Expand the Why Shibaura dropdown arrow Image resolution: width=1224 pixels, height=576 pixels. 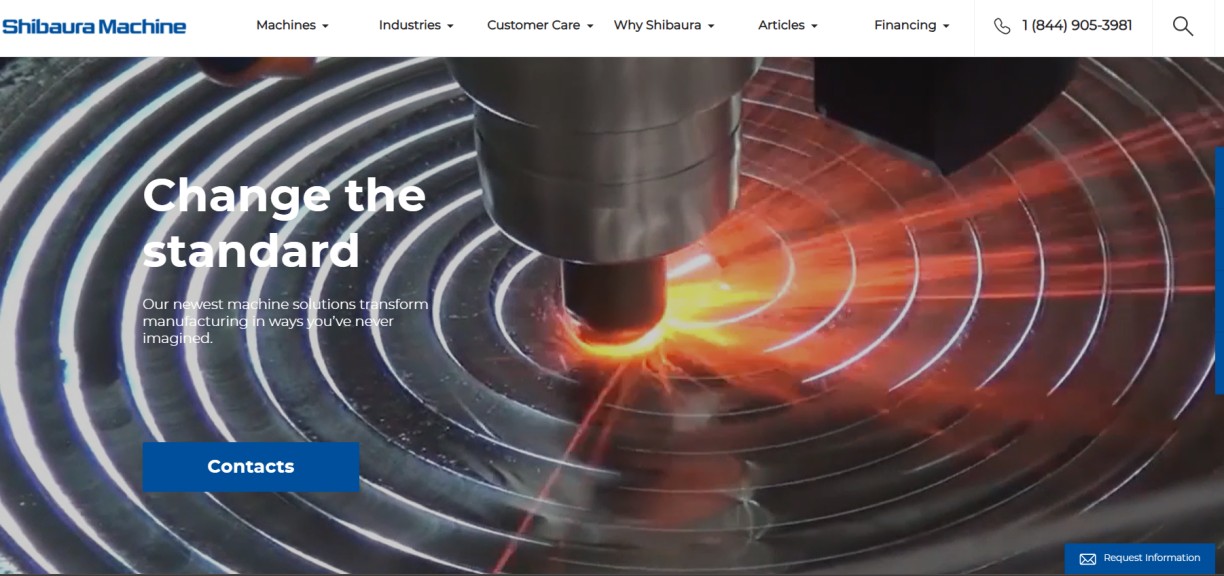(x=711, y=26)
